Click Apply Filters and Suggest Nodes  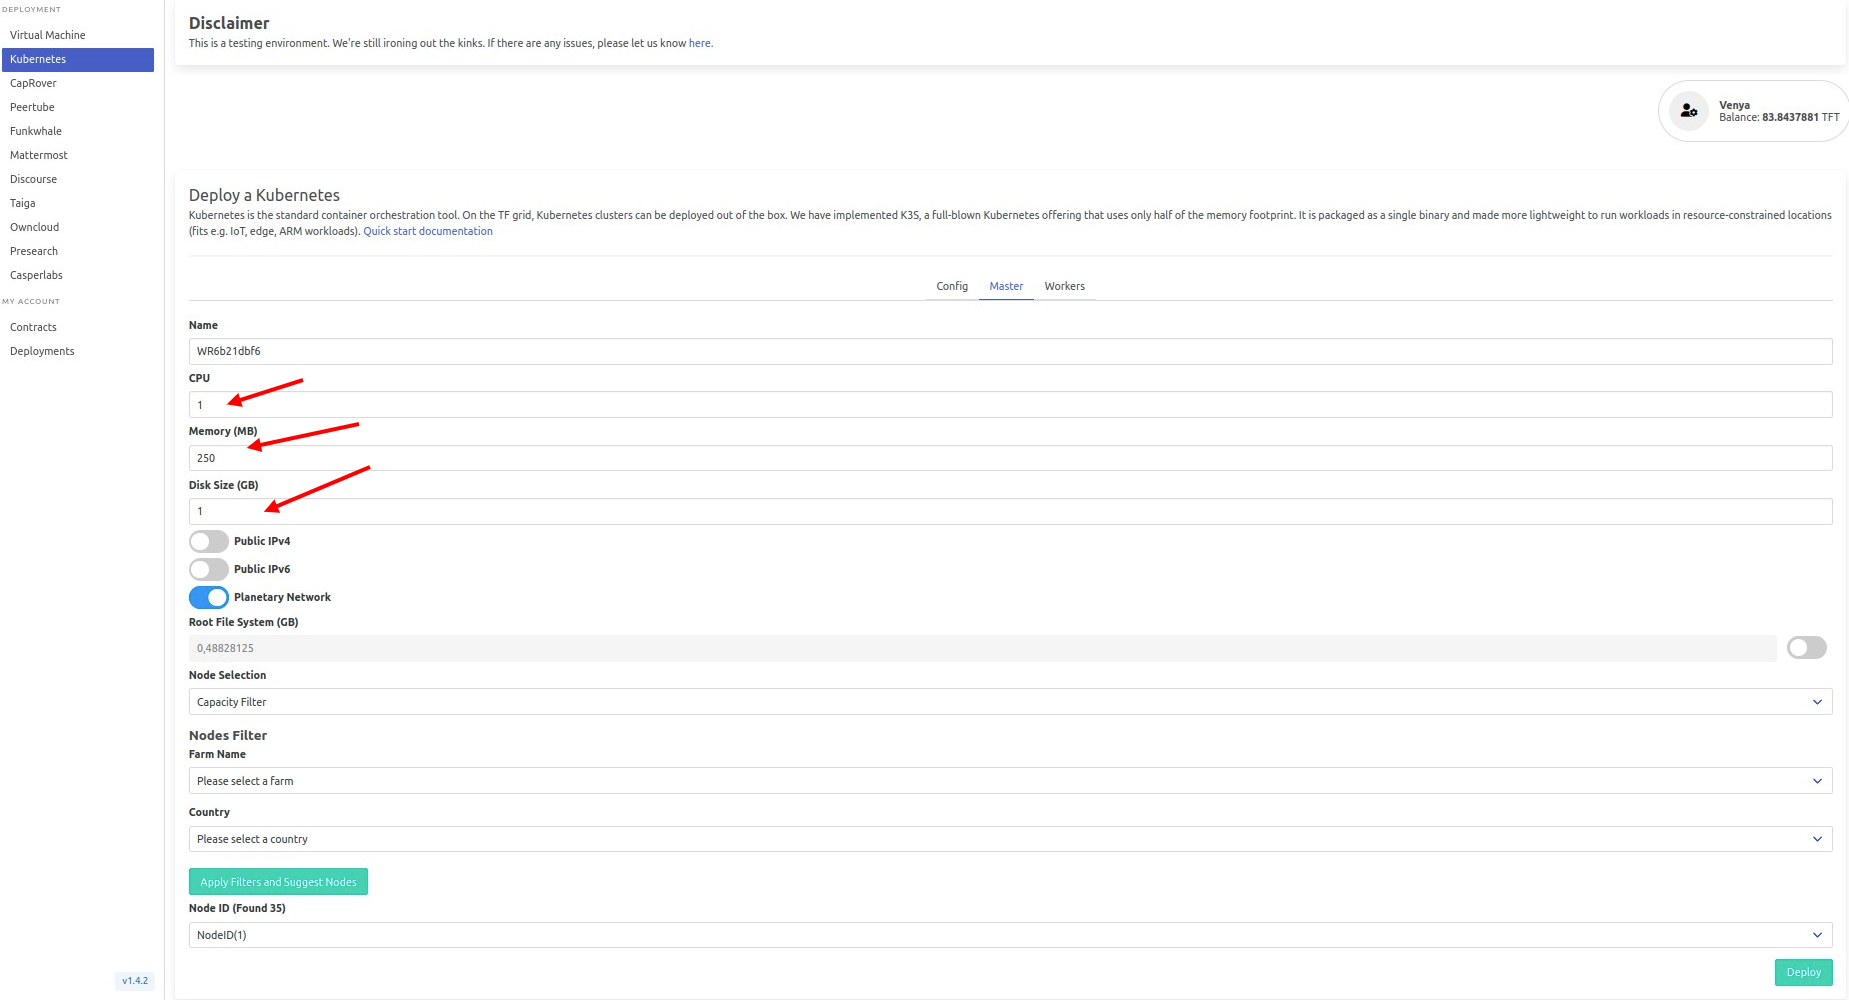coord(278,881)
